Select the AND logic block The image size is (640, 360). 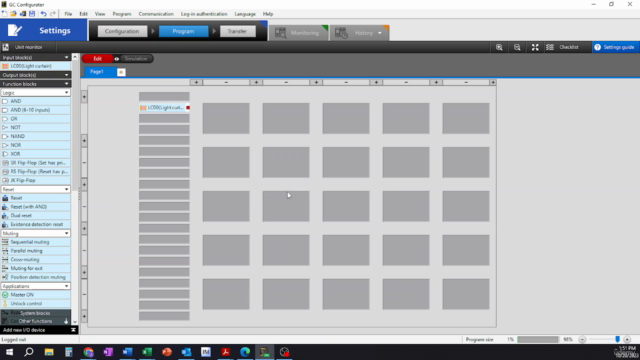[36, 101]
